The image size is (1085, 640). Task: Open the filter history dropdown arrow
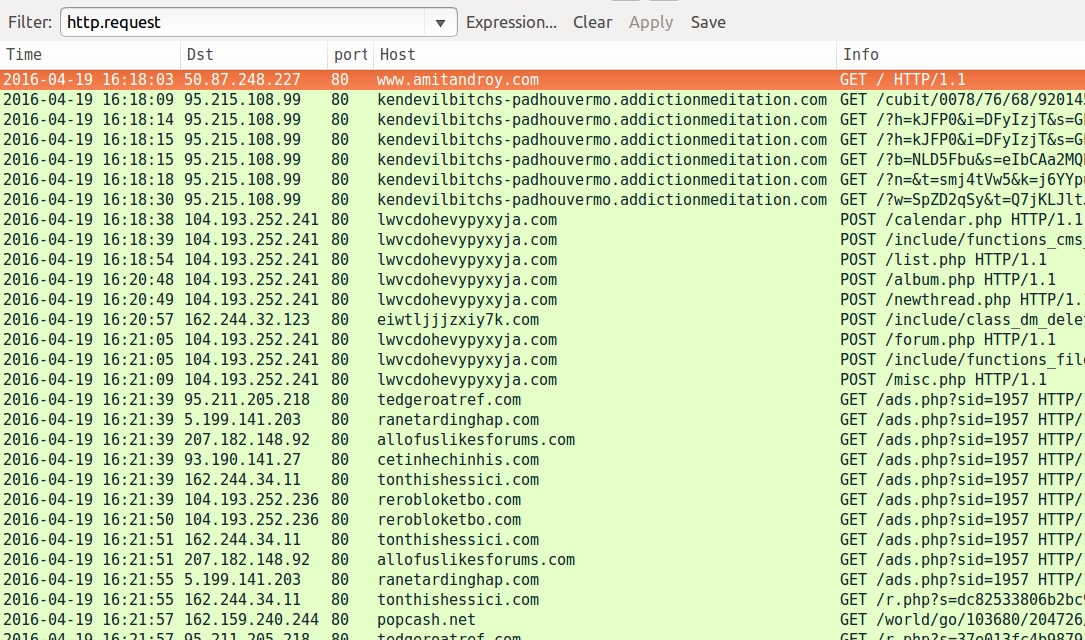coord(440,23)
